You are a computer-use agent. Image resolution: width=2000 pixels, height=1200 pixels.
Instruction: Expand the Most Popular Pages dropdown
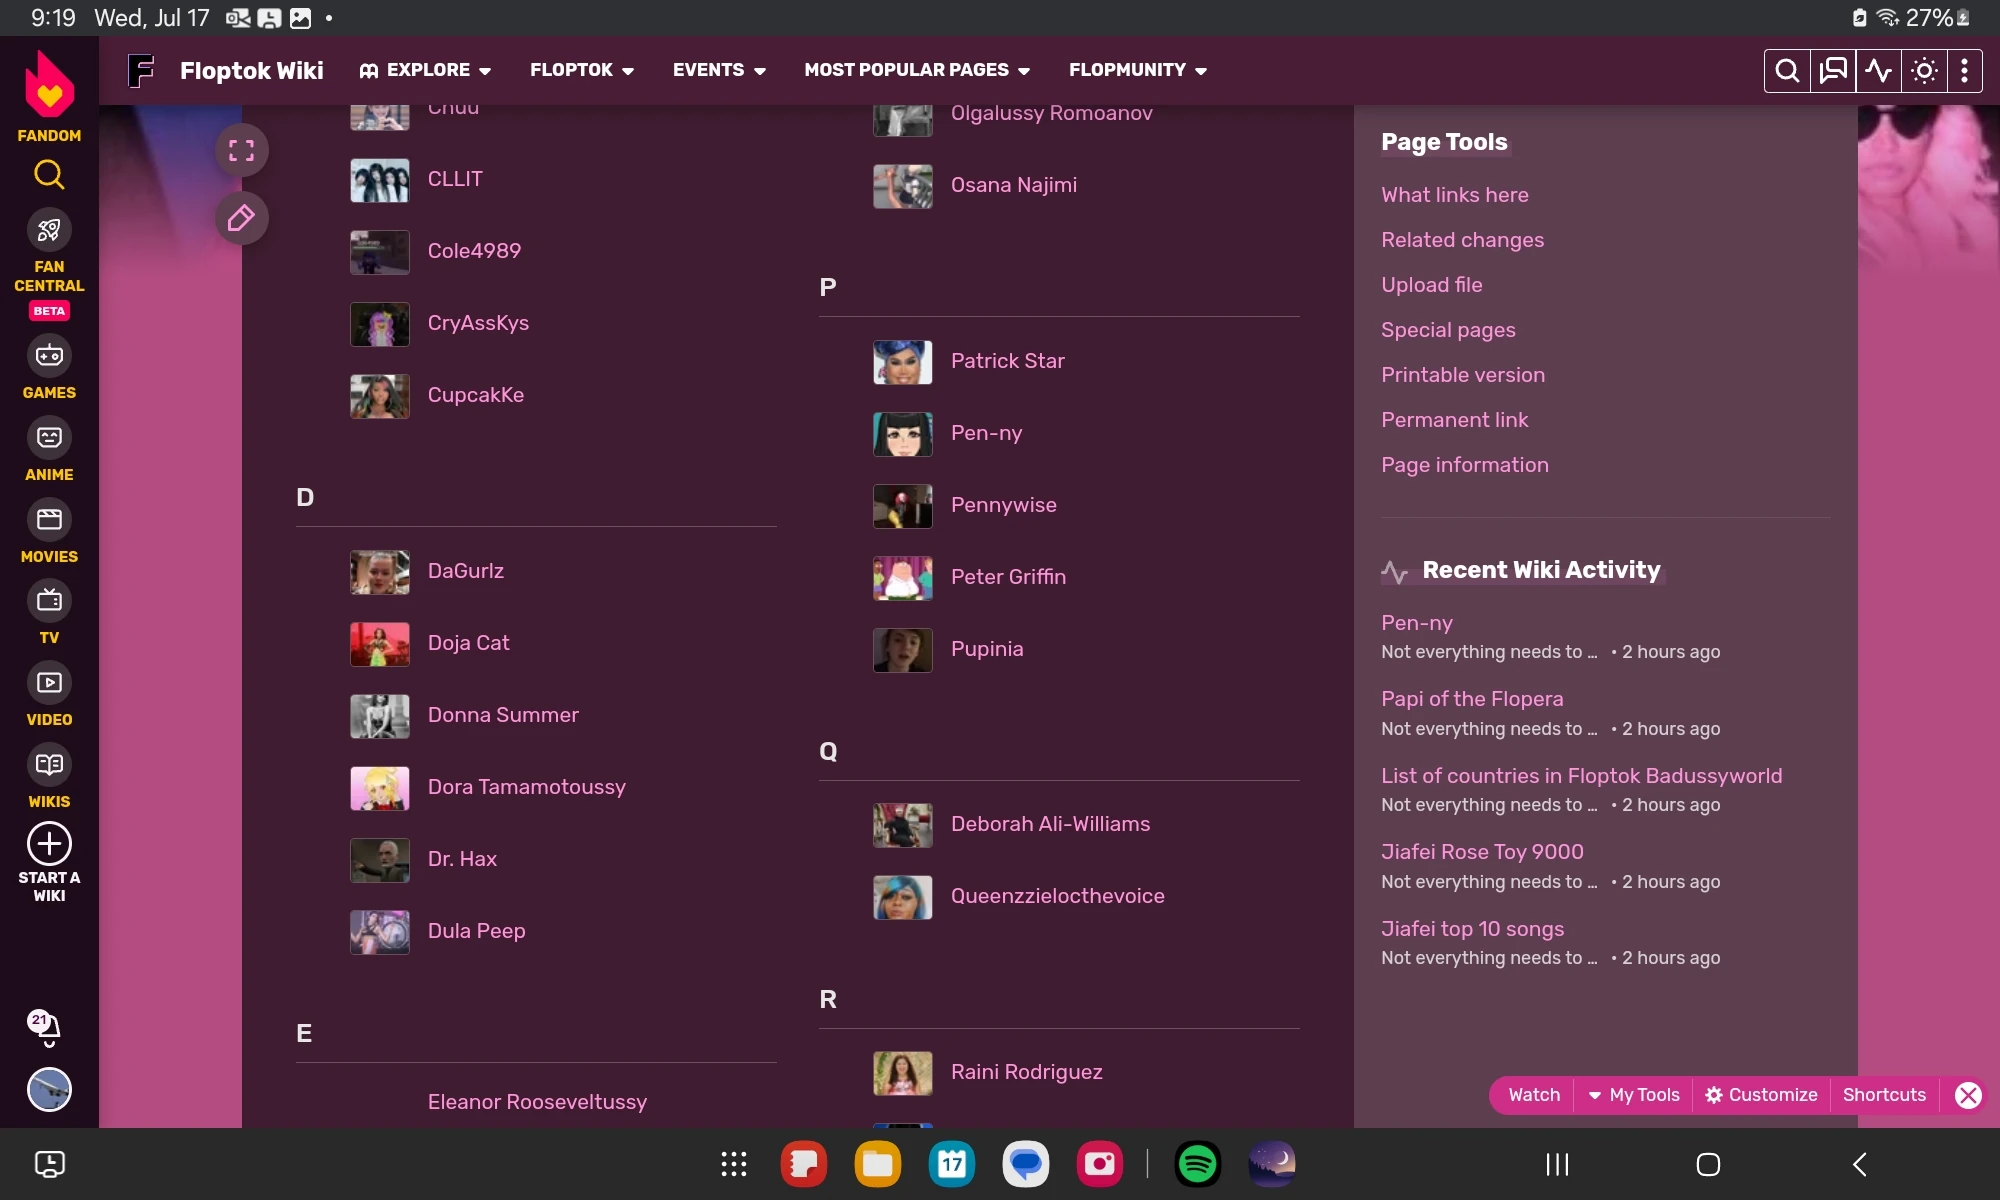pyautogui.click(x=916, y=70)
